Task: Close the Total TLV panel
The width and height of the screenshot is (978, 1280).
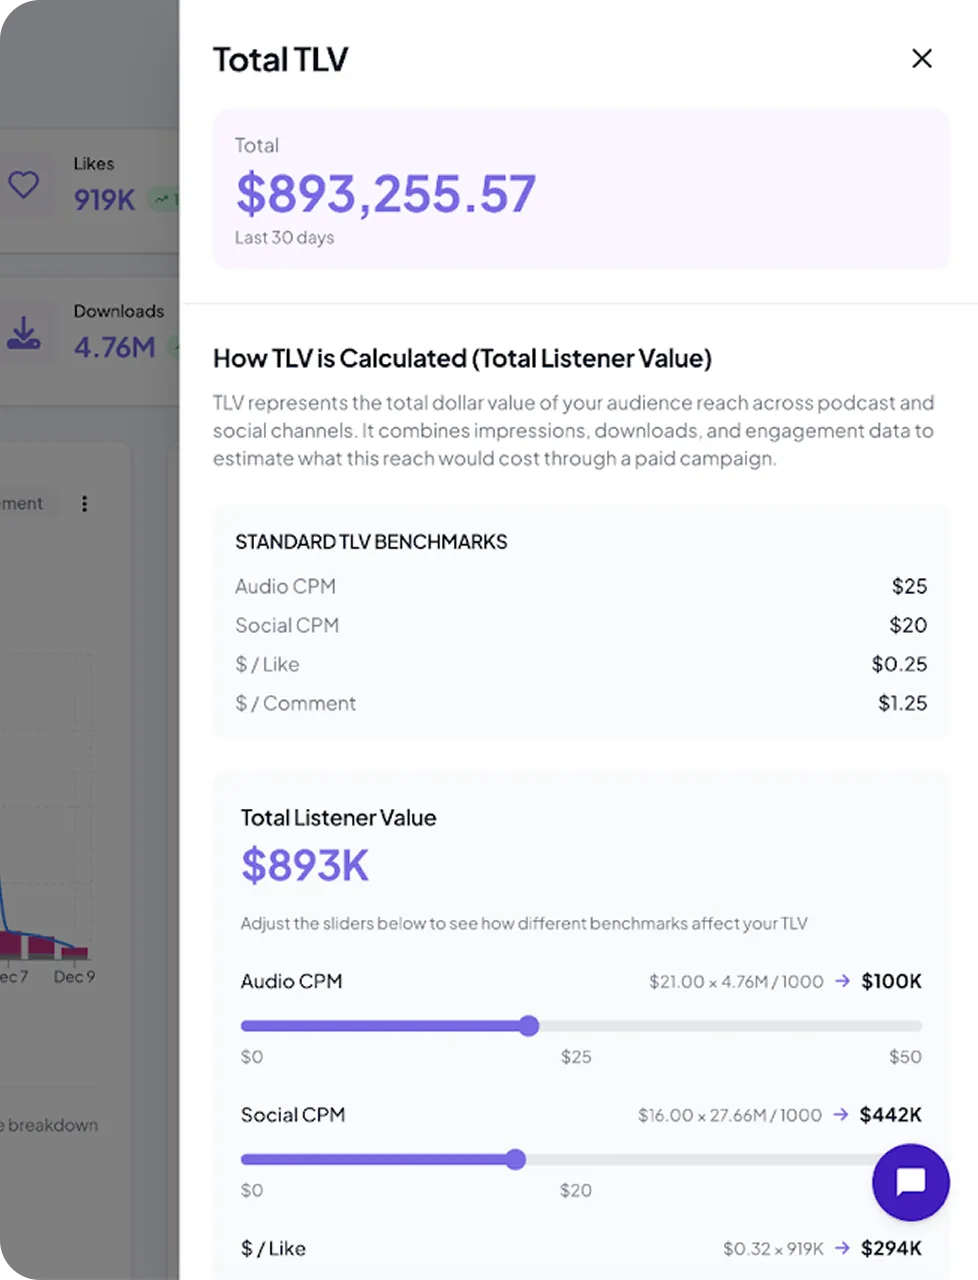Action: [x=921, y=58]
